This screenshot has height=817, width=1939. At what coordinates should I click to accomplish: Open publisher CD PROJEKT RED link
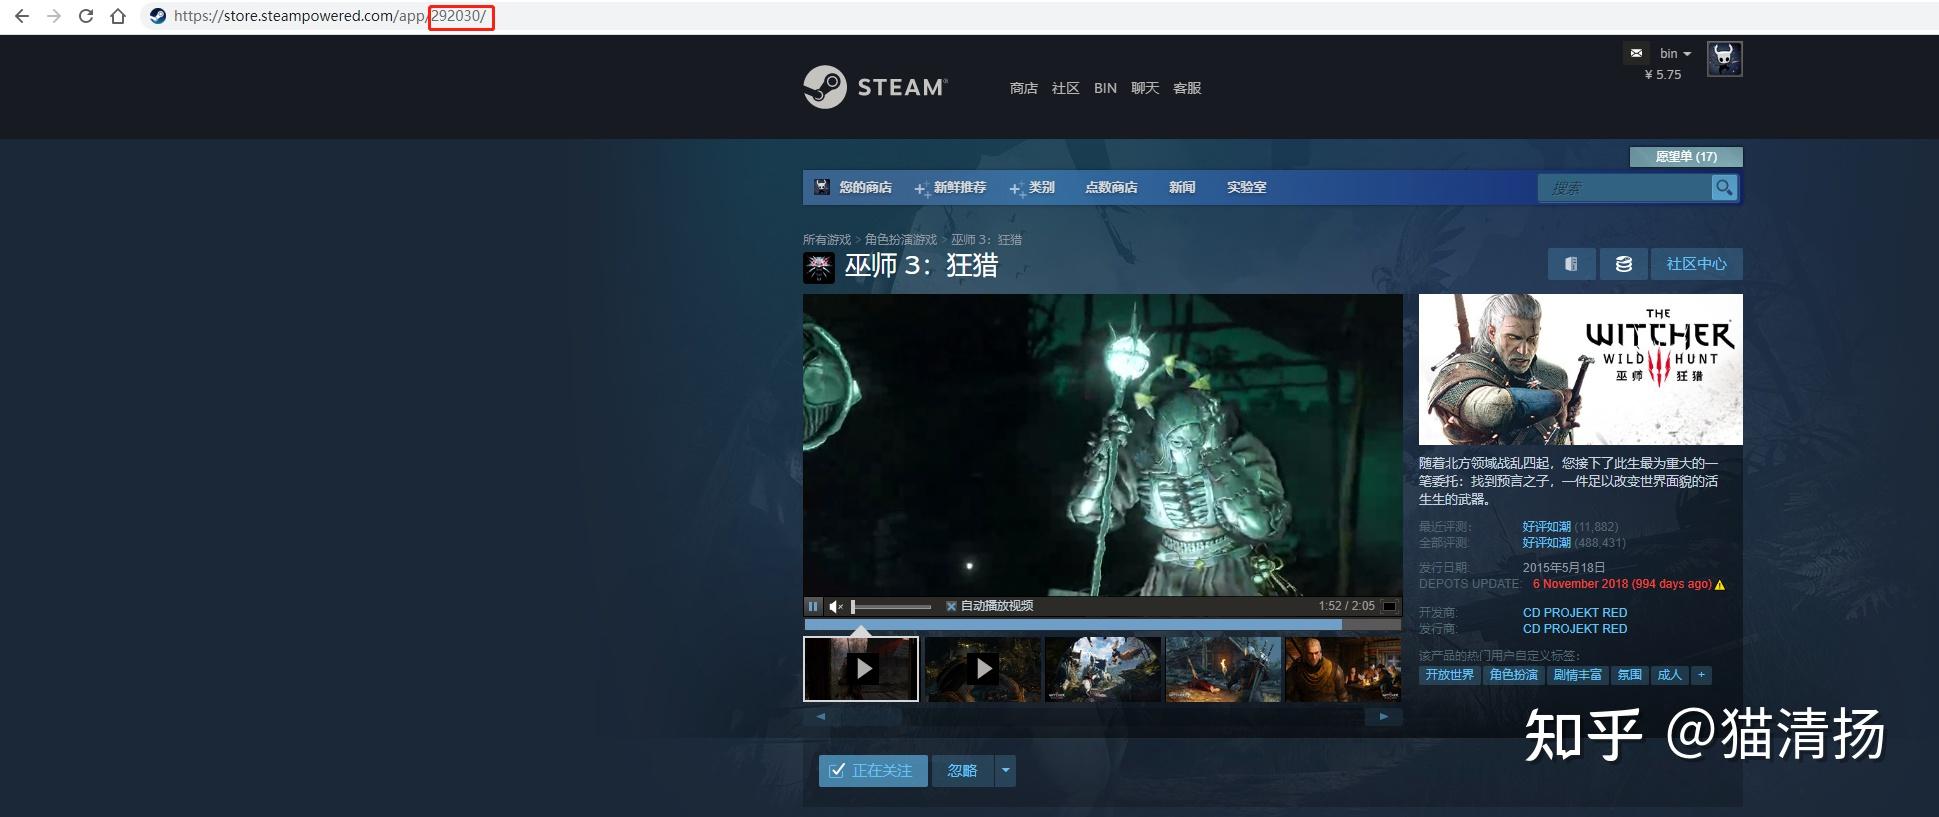pyautogui.click(x=1575, y=629)
